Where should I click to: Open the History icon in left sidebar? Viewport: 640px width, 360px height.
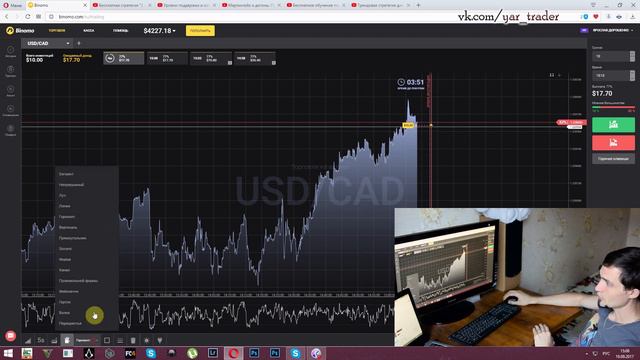11,51
